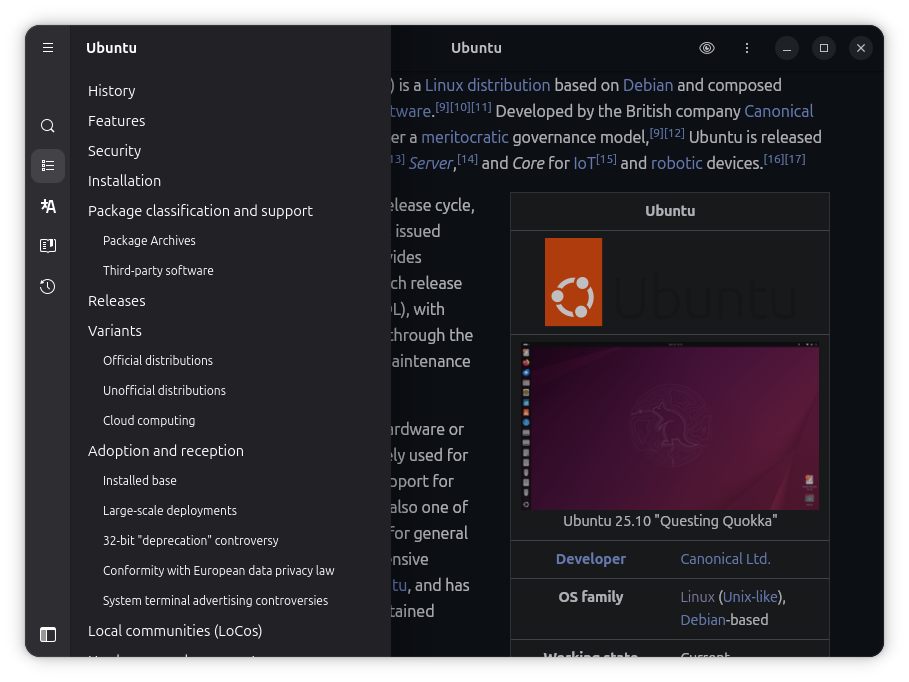Select Installed base subsection
909x682 pixels.
pyautogui.click(x=140, y=480)
